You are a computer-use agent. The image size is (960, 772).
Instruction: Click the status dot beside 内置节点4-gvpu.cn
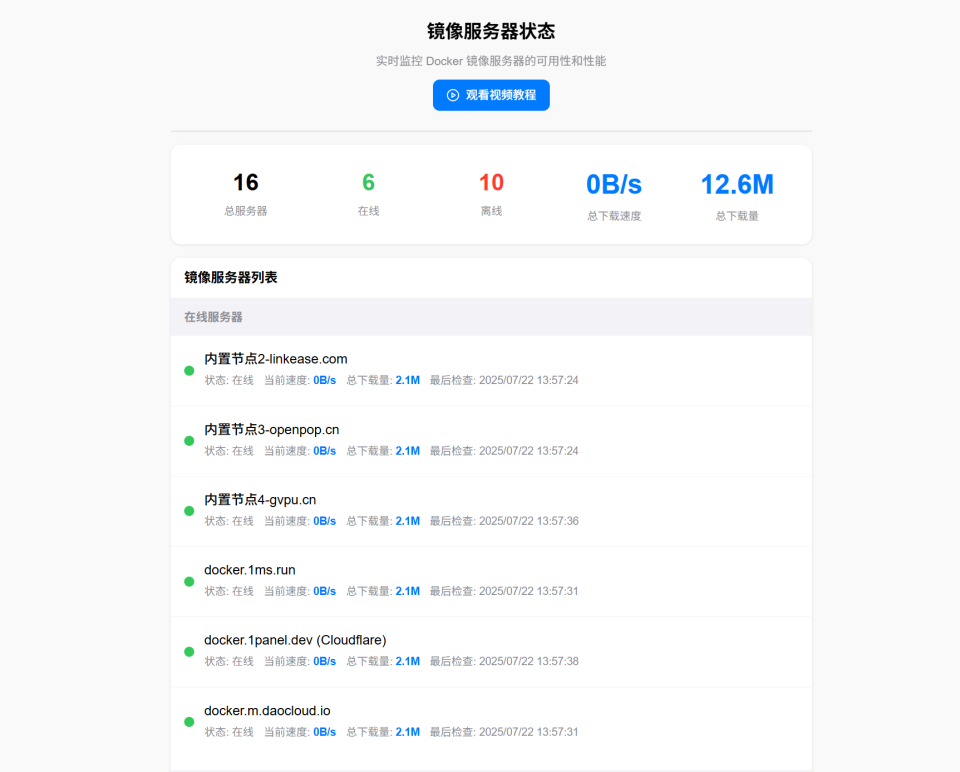(x=188, y=510)
